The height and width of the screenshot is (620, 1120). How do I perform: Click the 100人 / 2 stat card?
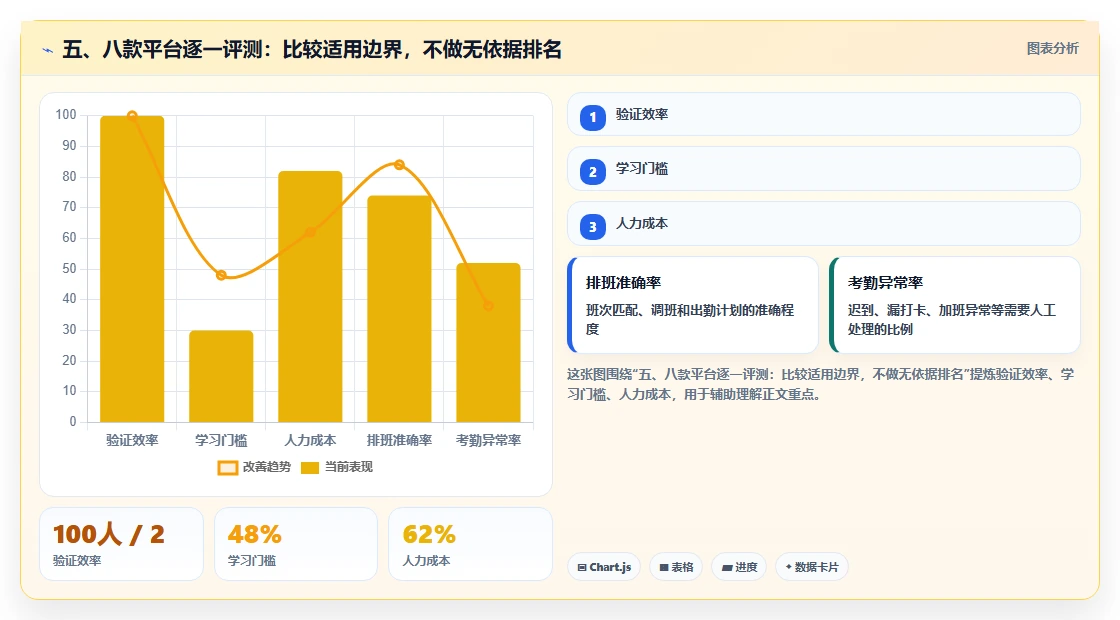[x=121, y=544]
